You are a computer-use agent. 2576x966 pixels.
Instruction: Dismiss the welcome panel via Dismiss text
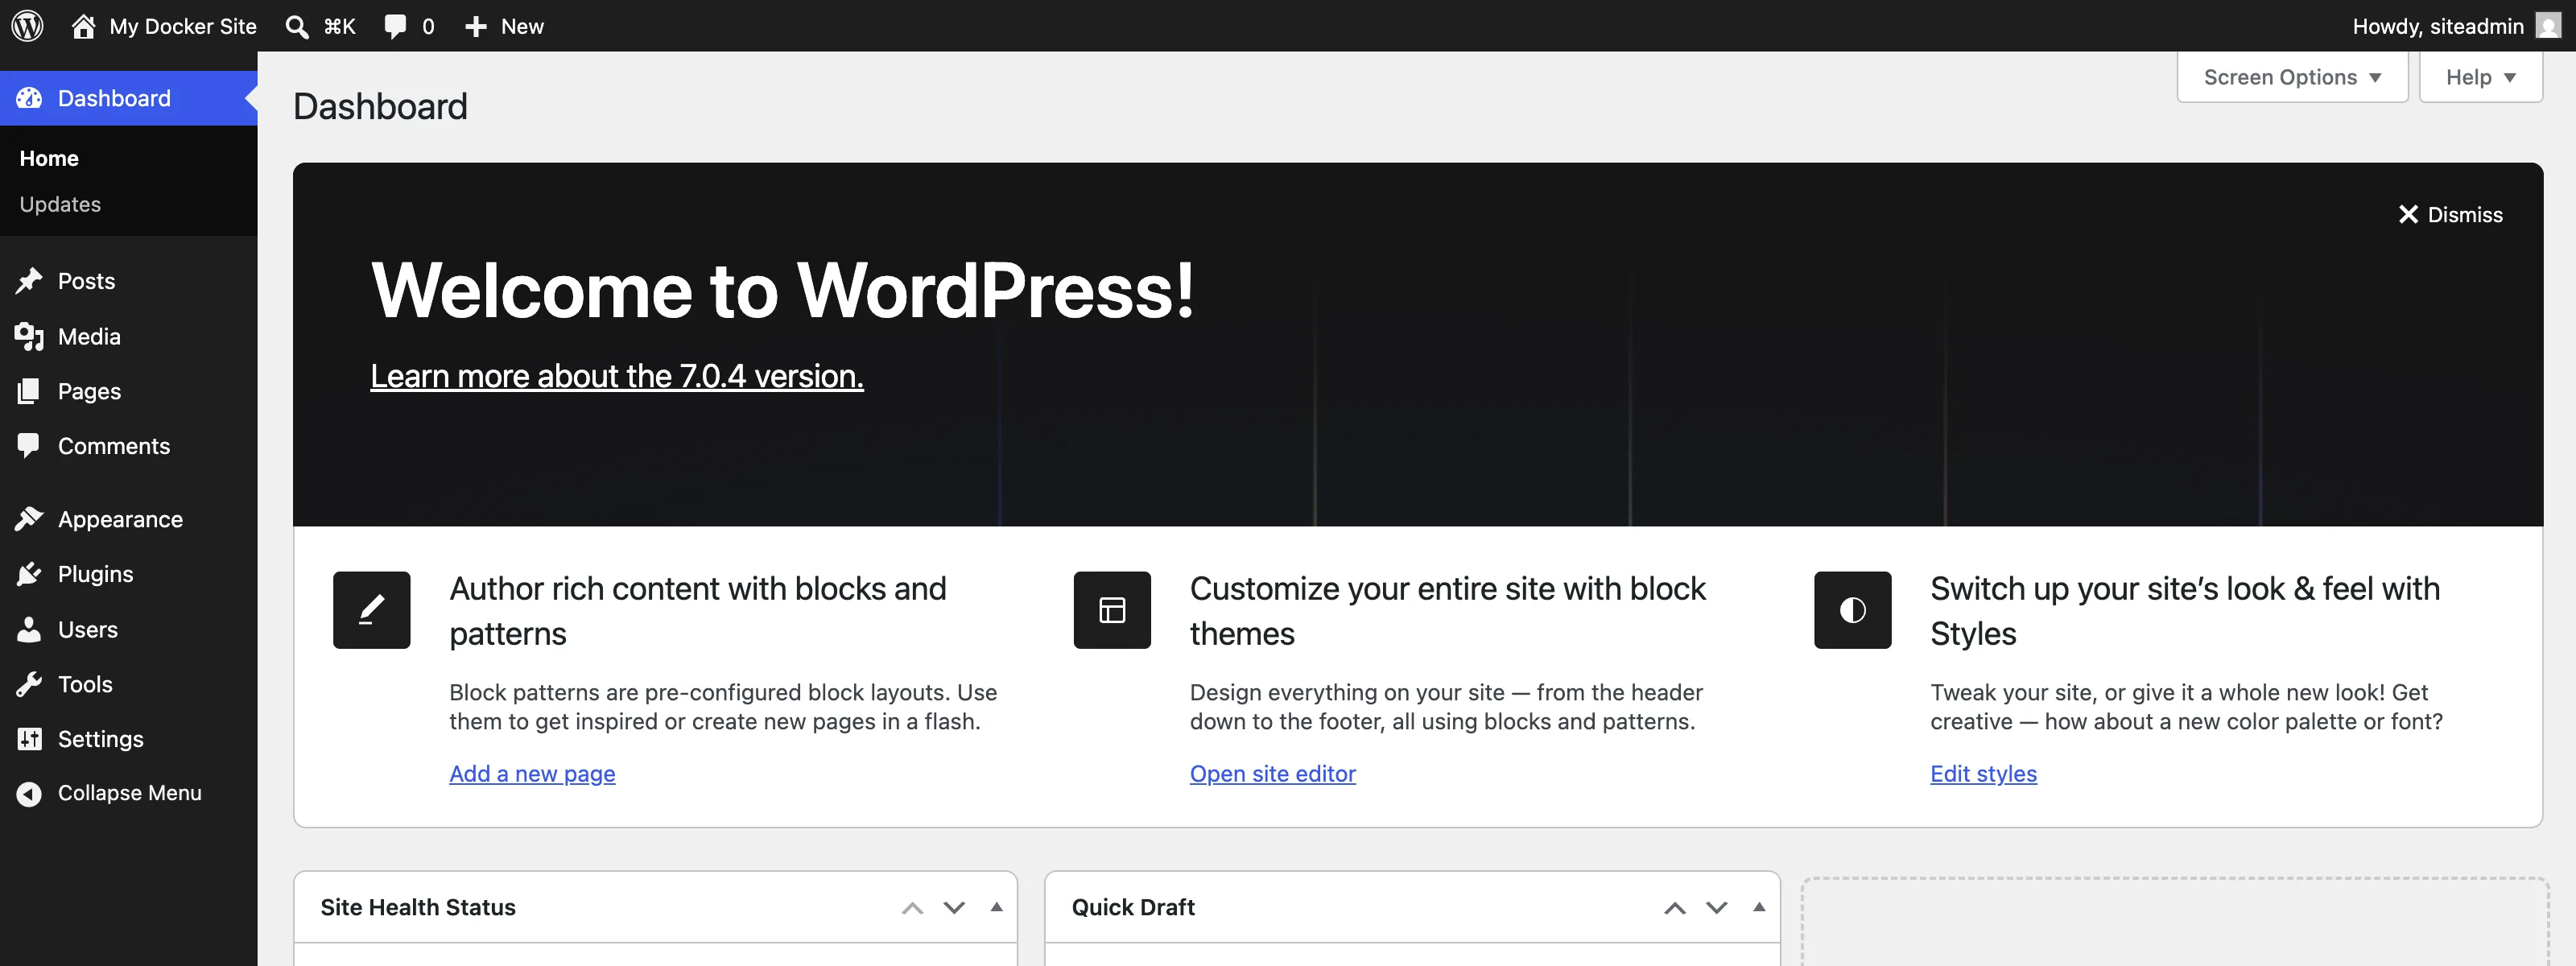pos(2465,215)
